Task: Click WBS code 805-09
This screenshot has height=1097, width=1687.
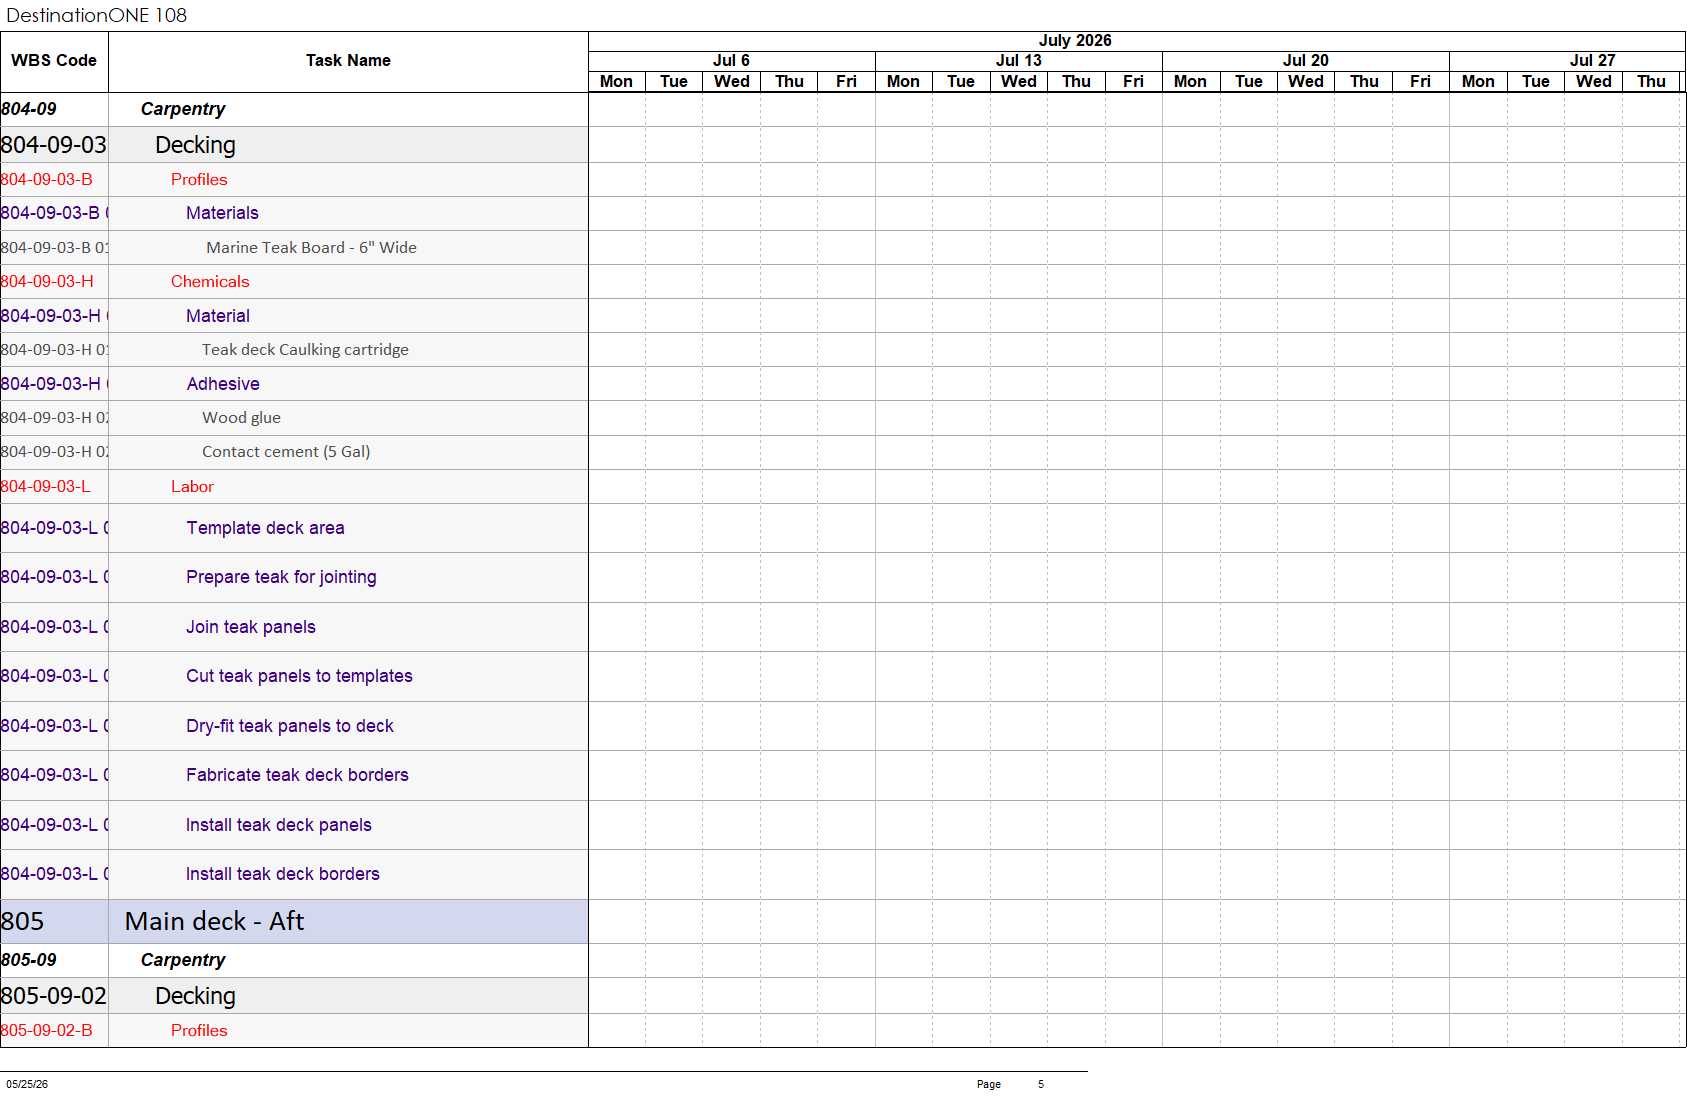Action: coord(29,960)
